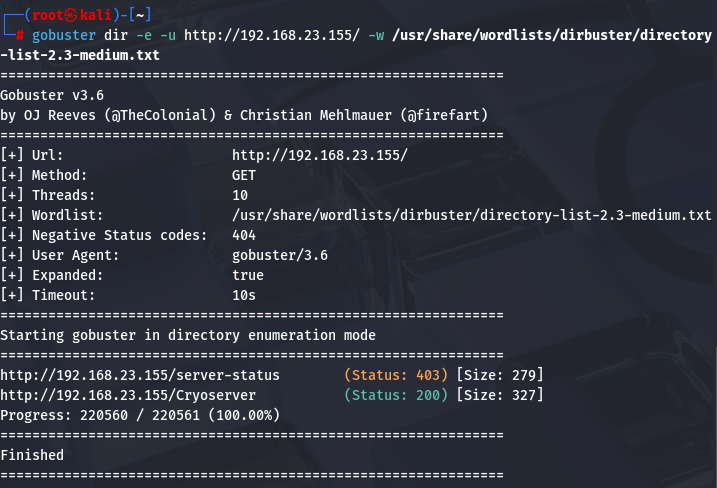Click the Wordlist path in the settings list
Image resolution: width=717 pixels, height=488 pixels.
tap(472, 215)
